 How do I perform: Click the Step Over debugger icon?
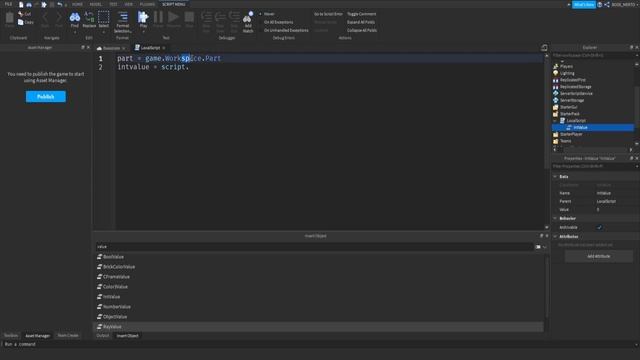(220, 17)
